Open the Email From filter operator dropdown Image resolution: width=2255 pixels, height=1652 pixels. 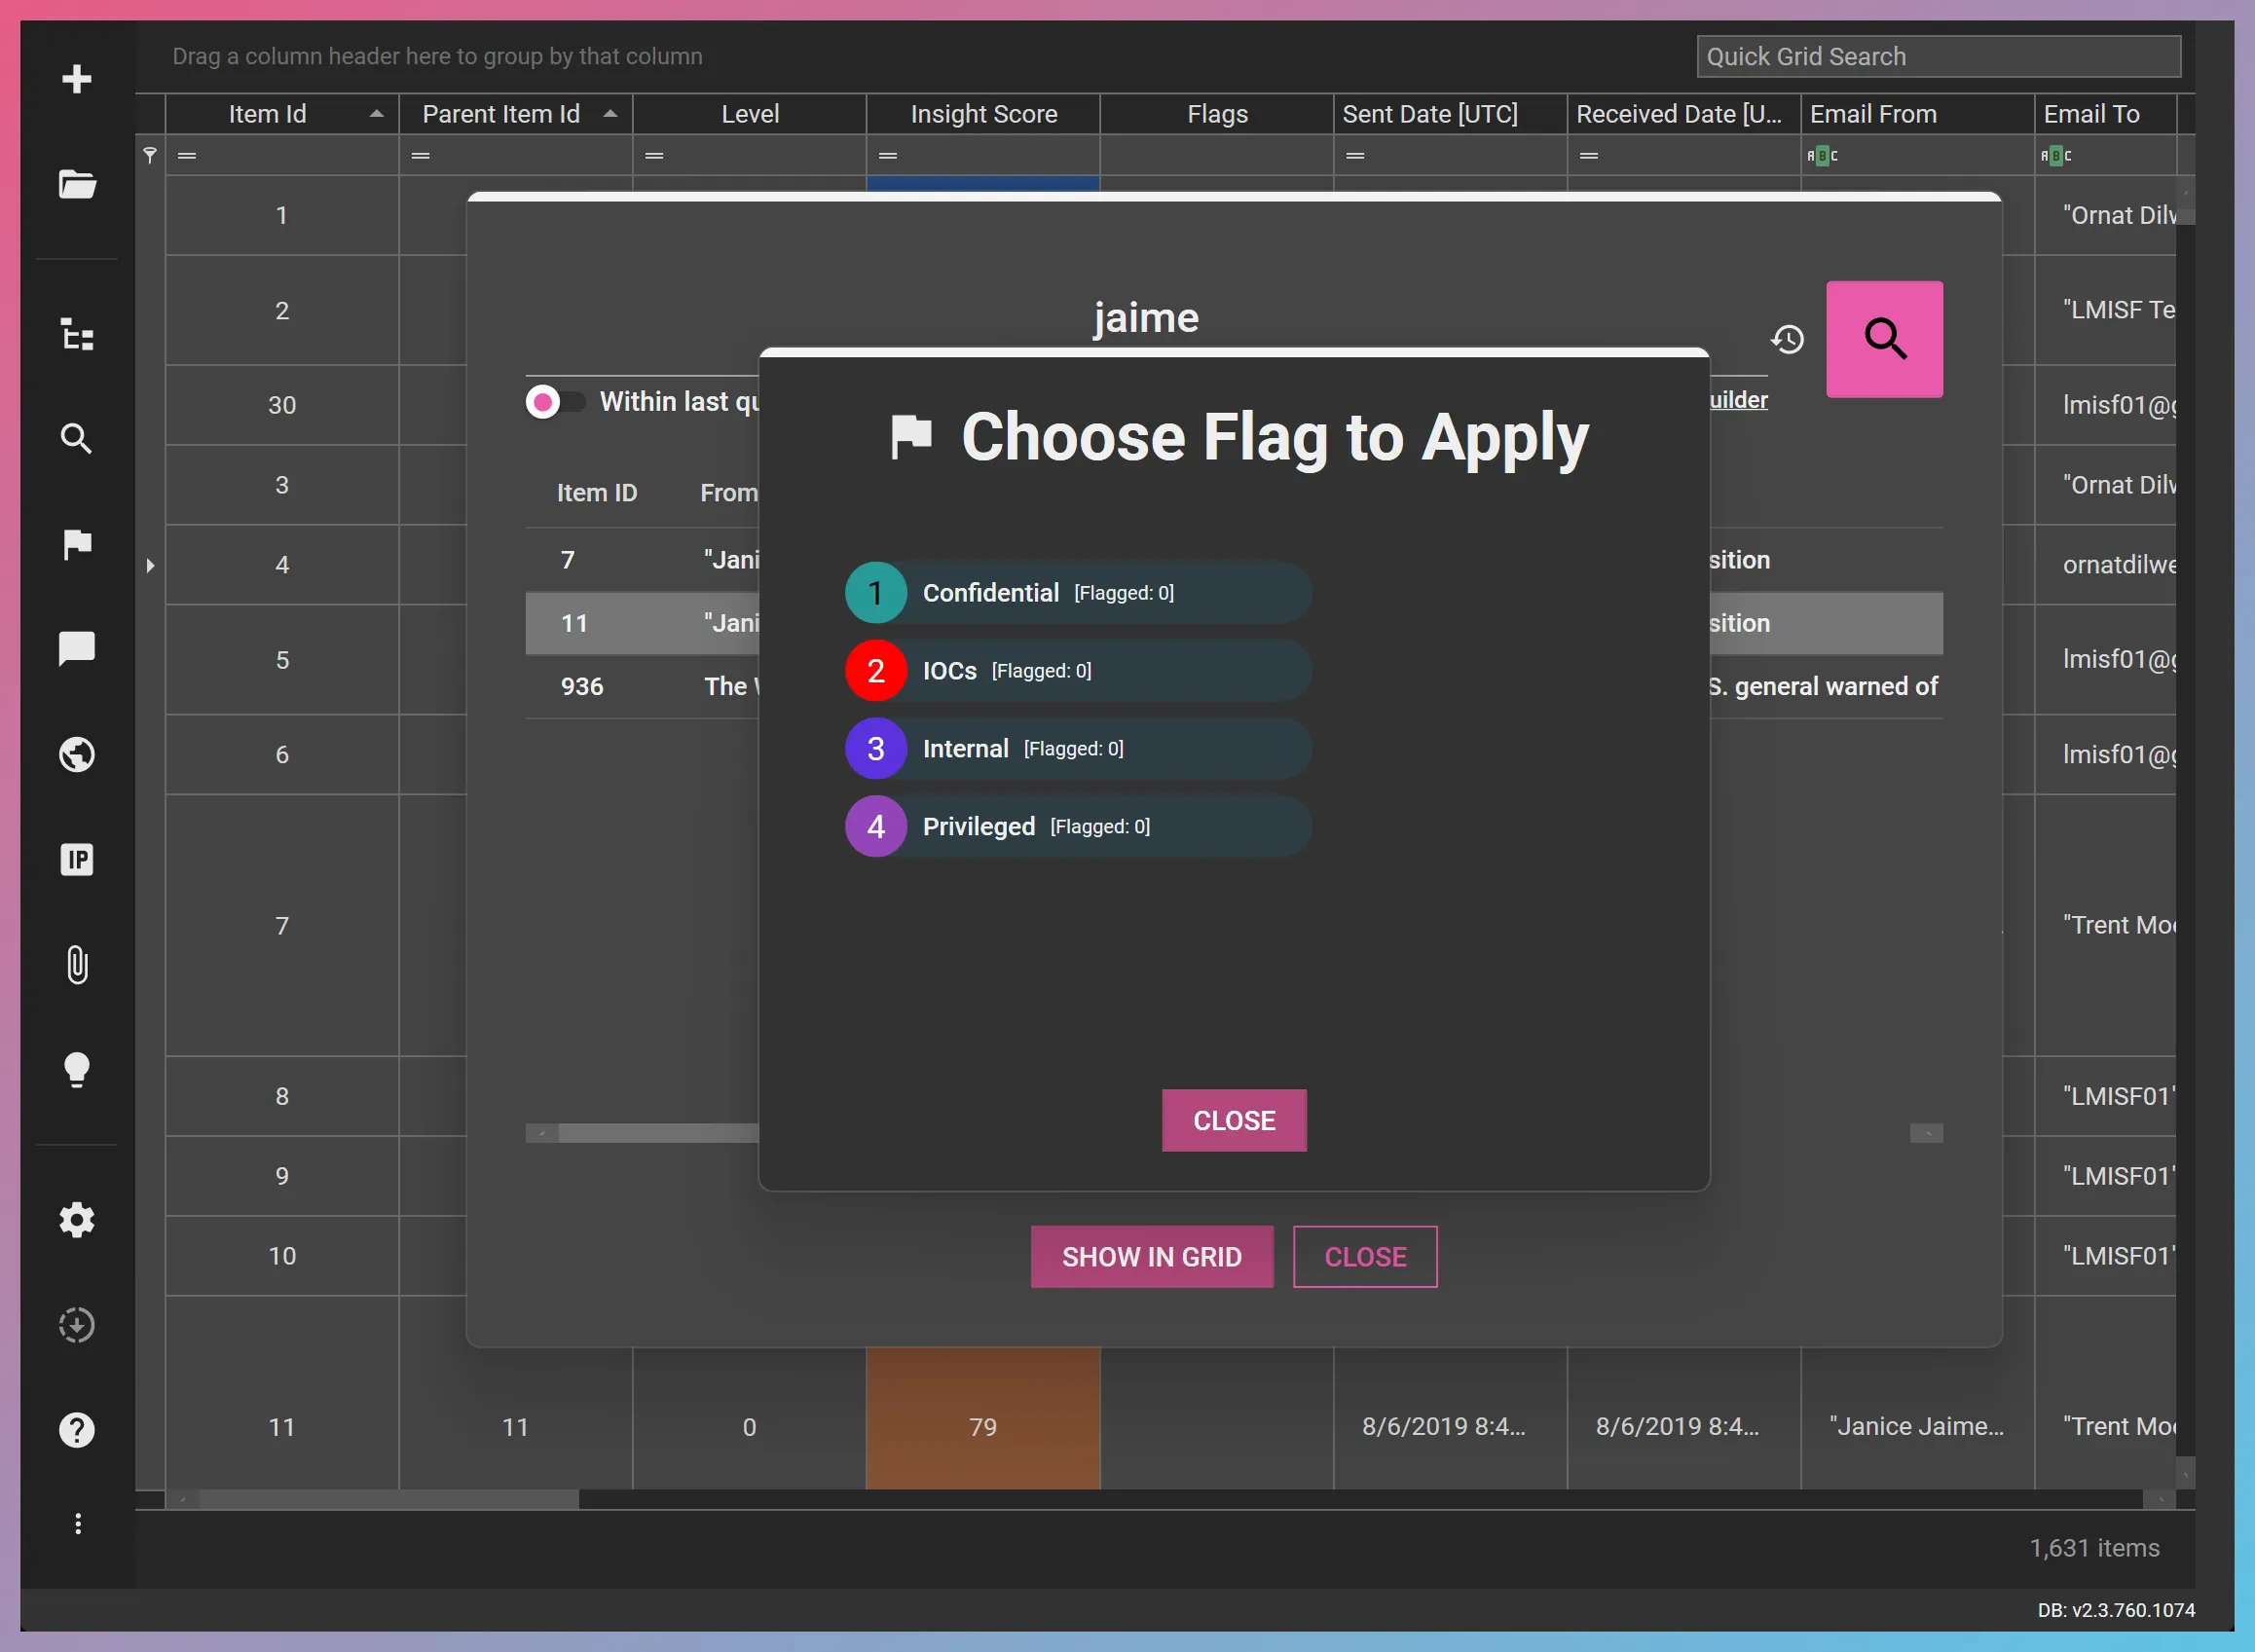1822,156
